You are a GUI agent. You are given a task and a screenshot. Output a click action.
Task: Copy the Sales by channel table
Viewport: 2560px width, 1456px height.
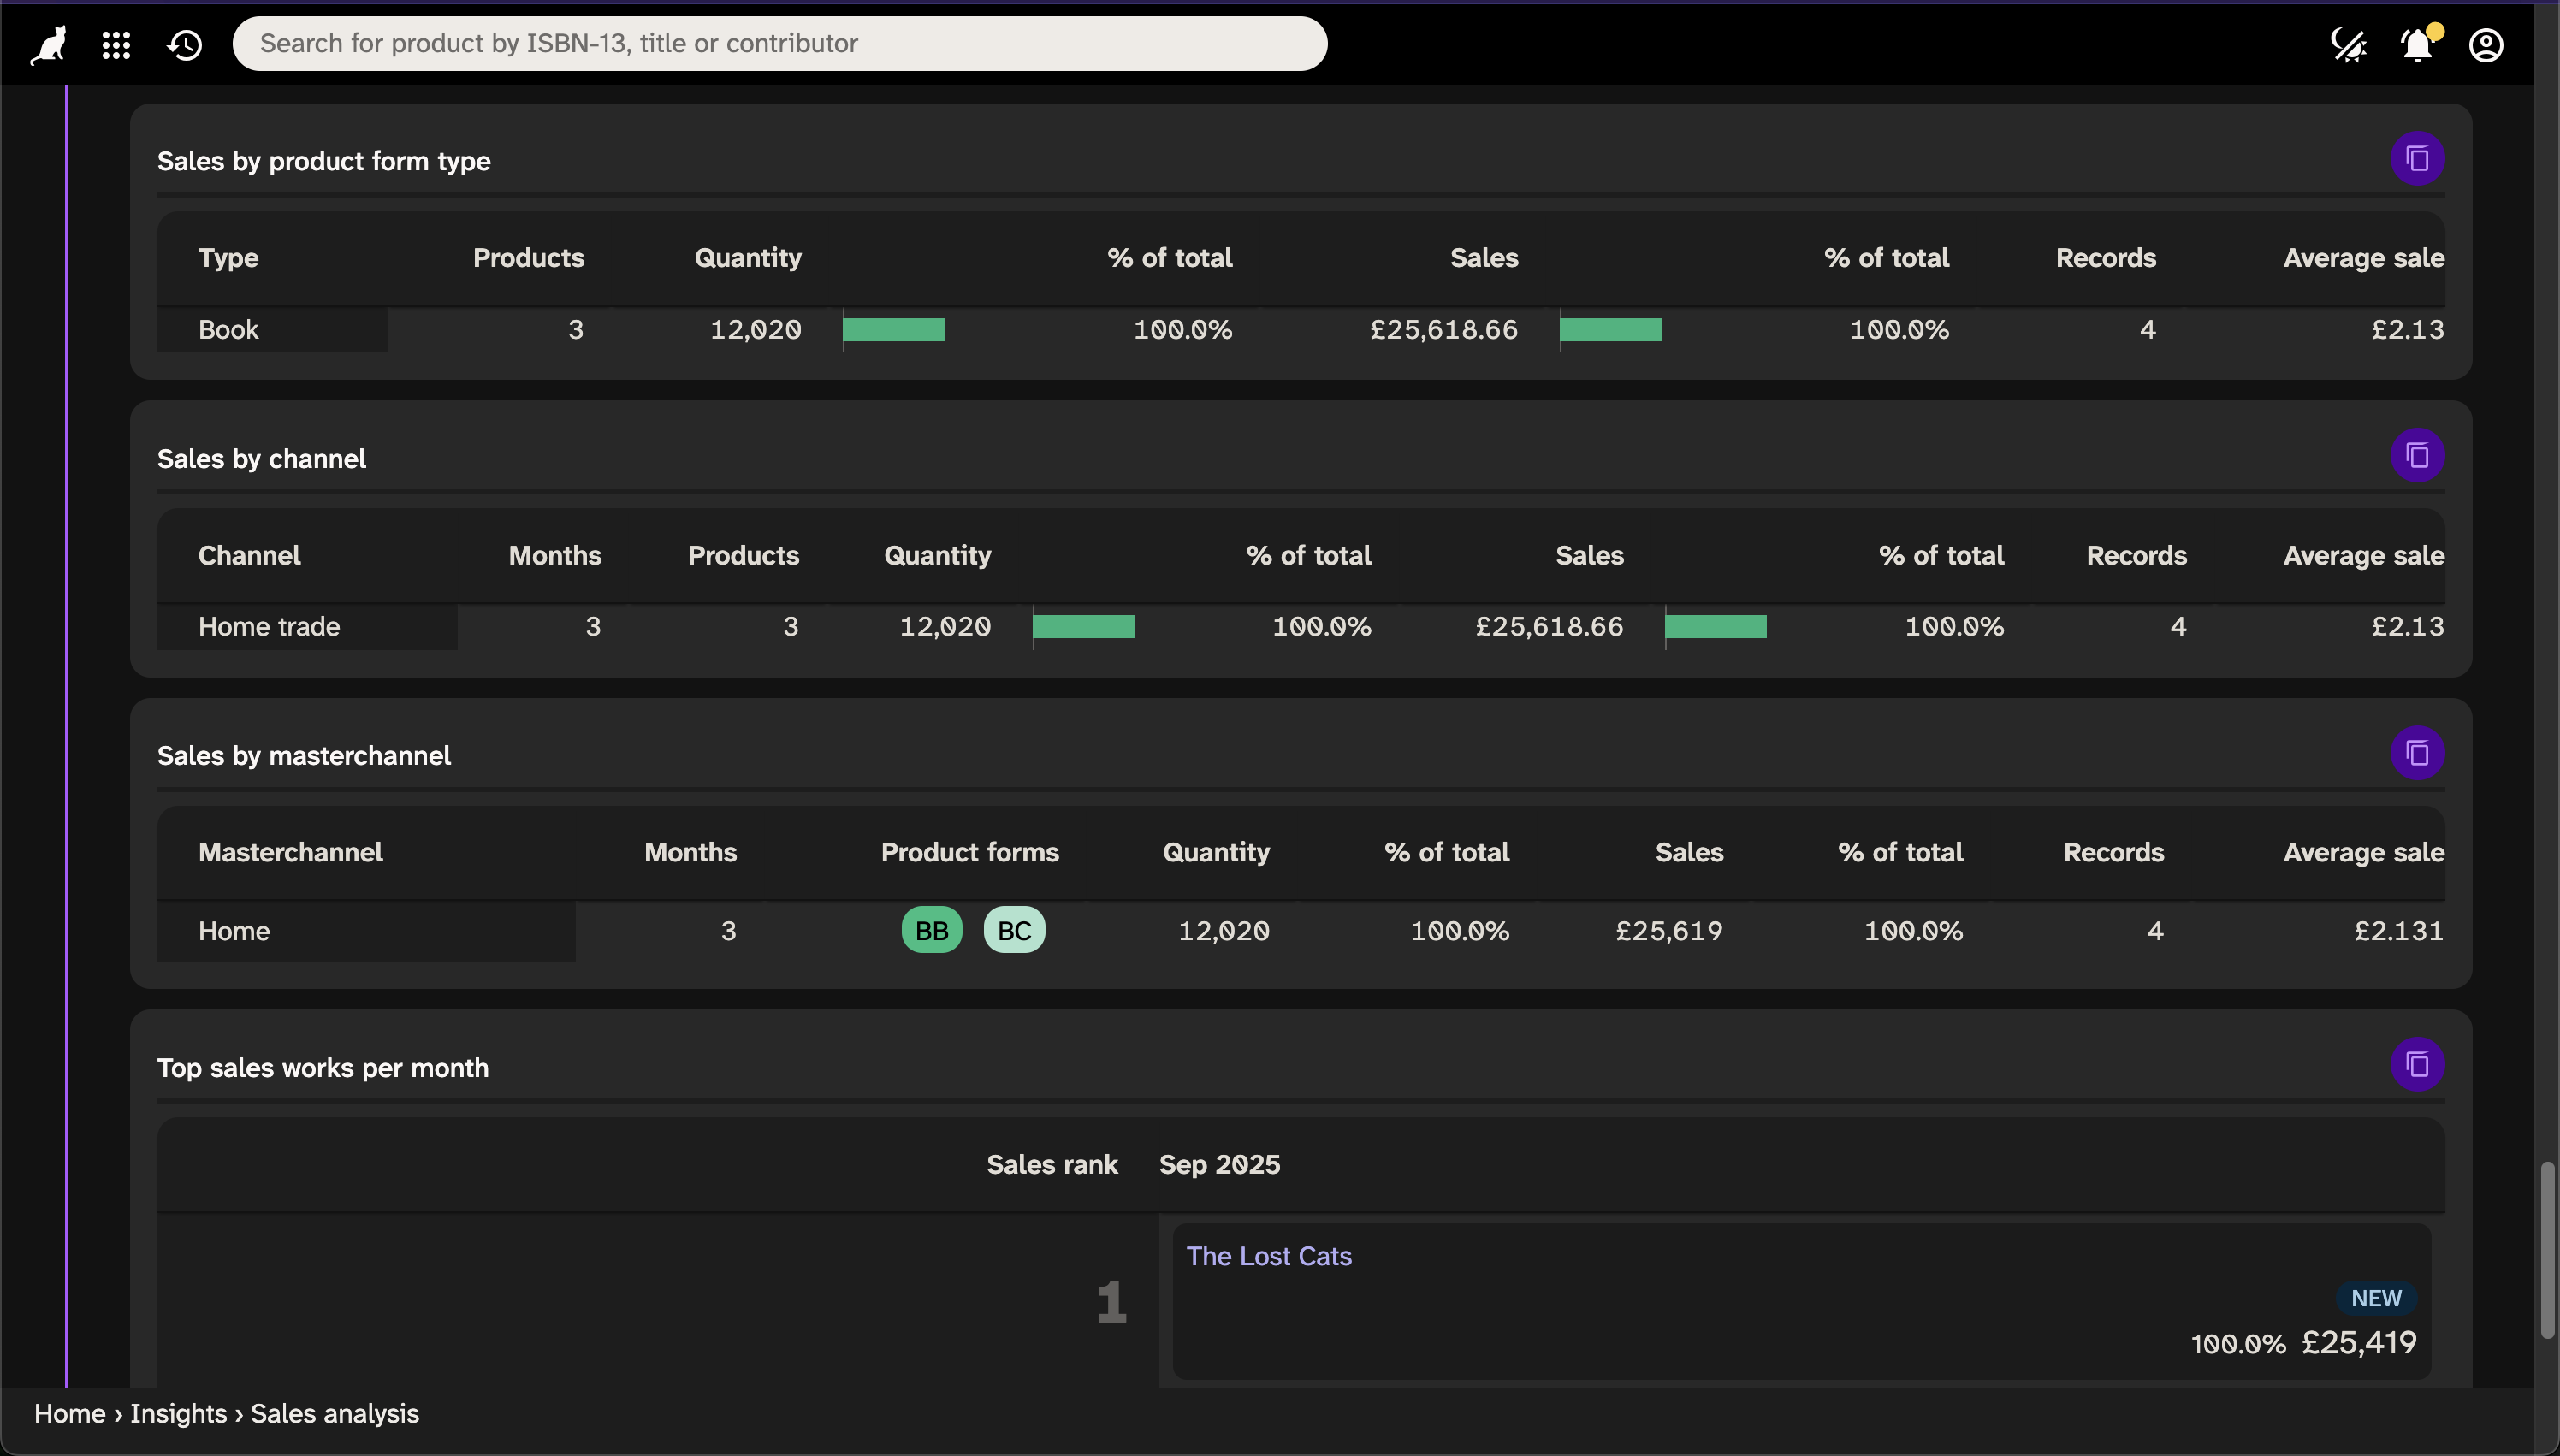[x=2418, y=455]
